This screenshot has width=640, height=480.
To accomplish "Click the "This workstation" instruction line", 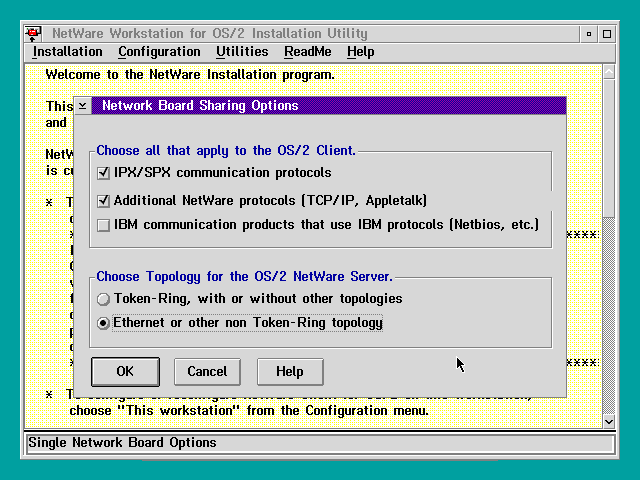I will pos(249,411).
